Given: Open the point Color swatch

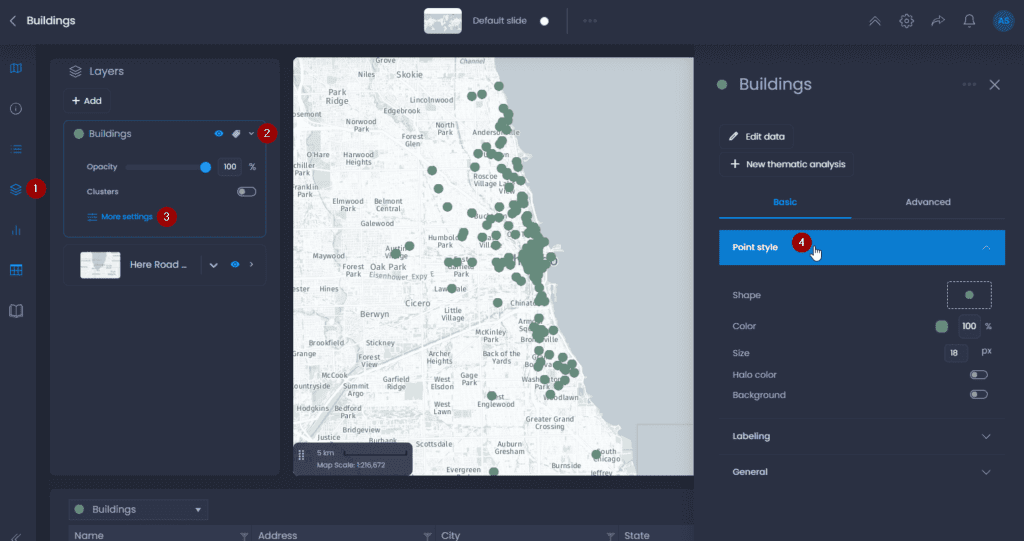Looking at the screenshot, I should (x=941, y=326).
